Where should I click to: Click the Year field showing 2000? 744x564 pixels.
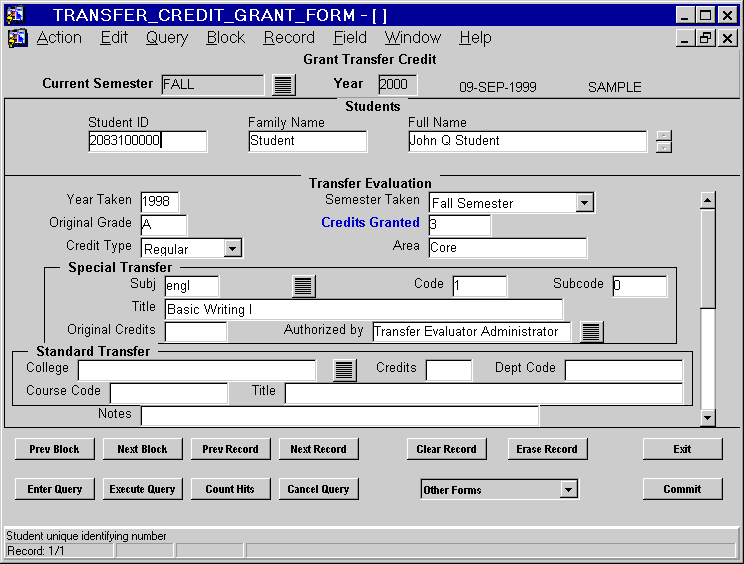[398, 85]
